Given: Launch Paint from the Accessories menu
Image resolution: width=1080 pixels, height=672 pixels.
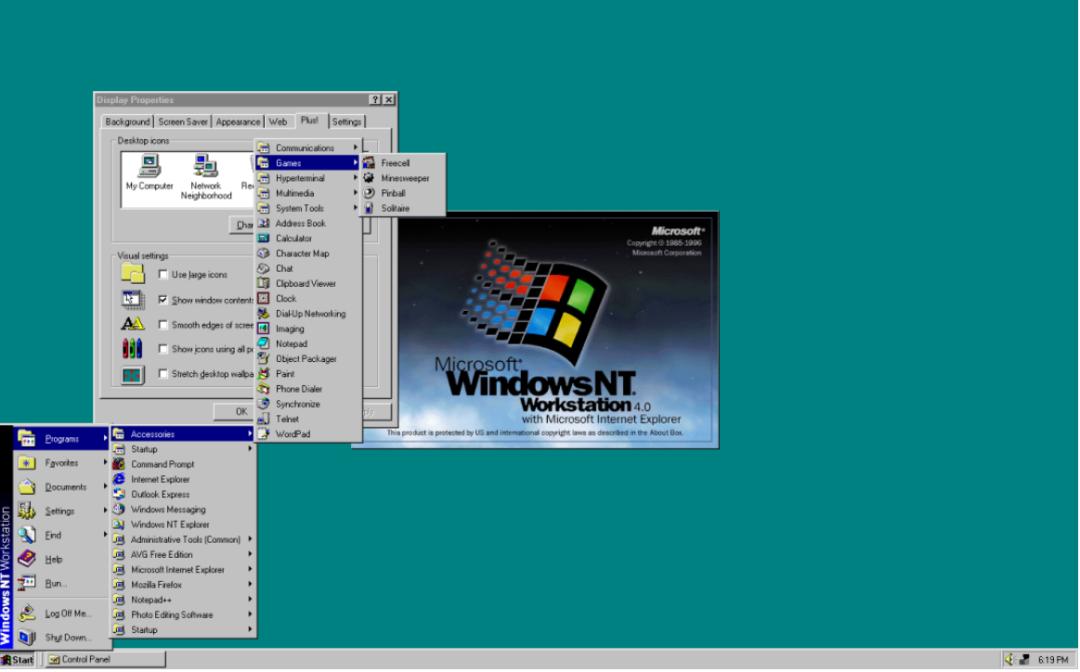Looking at the screenshot, I should 285,373.
